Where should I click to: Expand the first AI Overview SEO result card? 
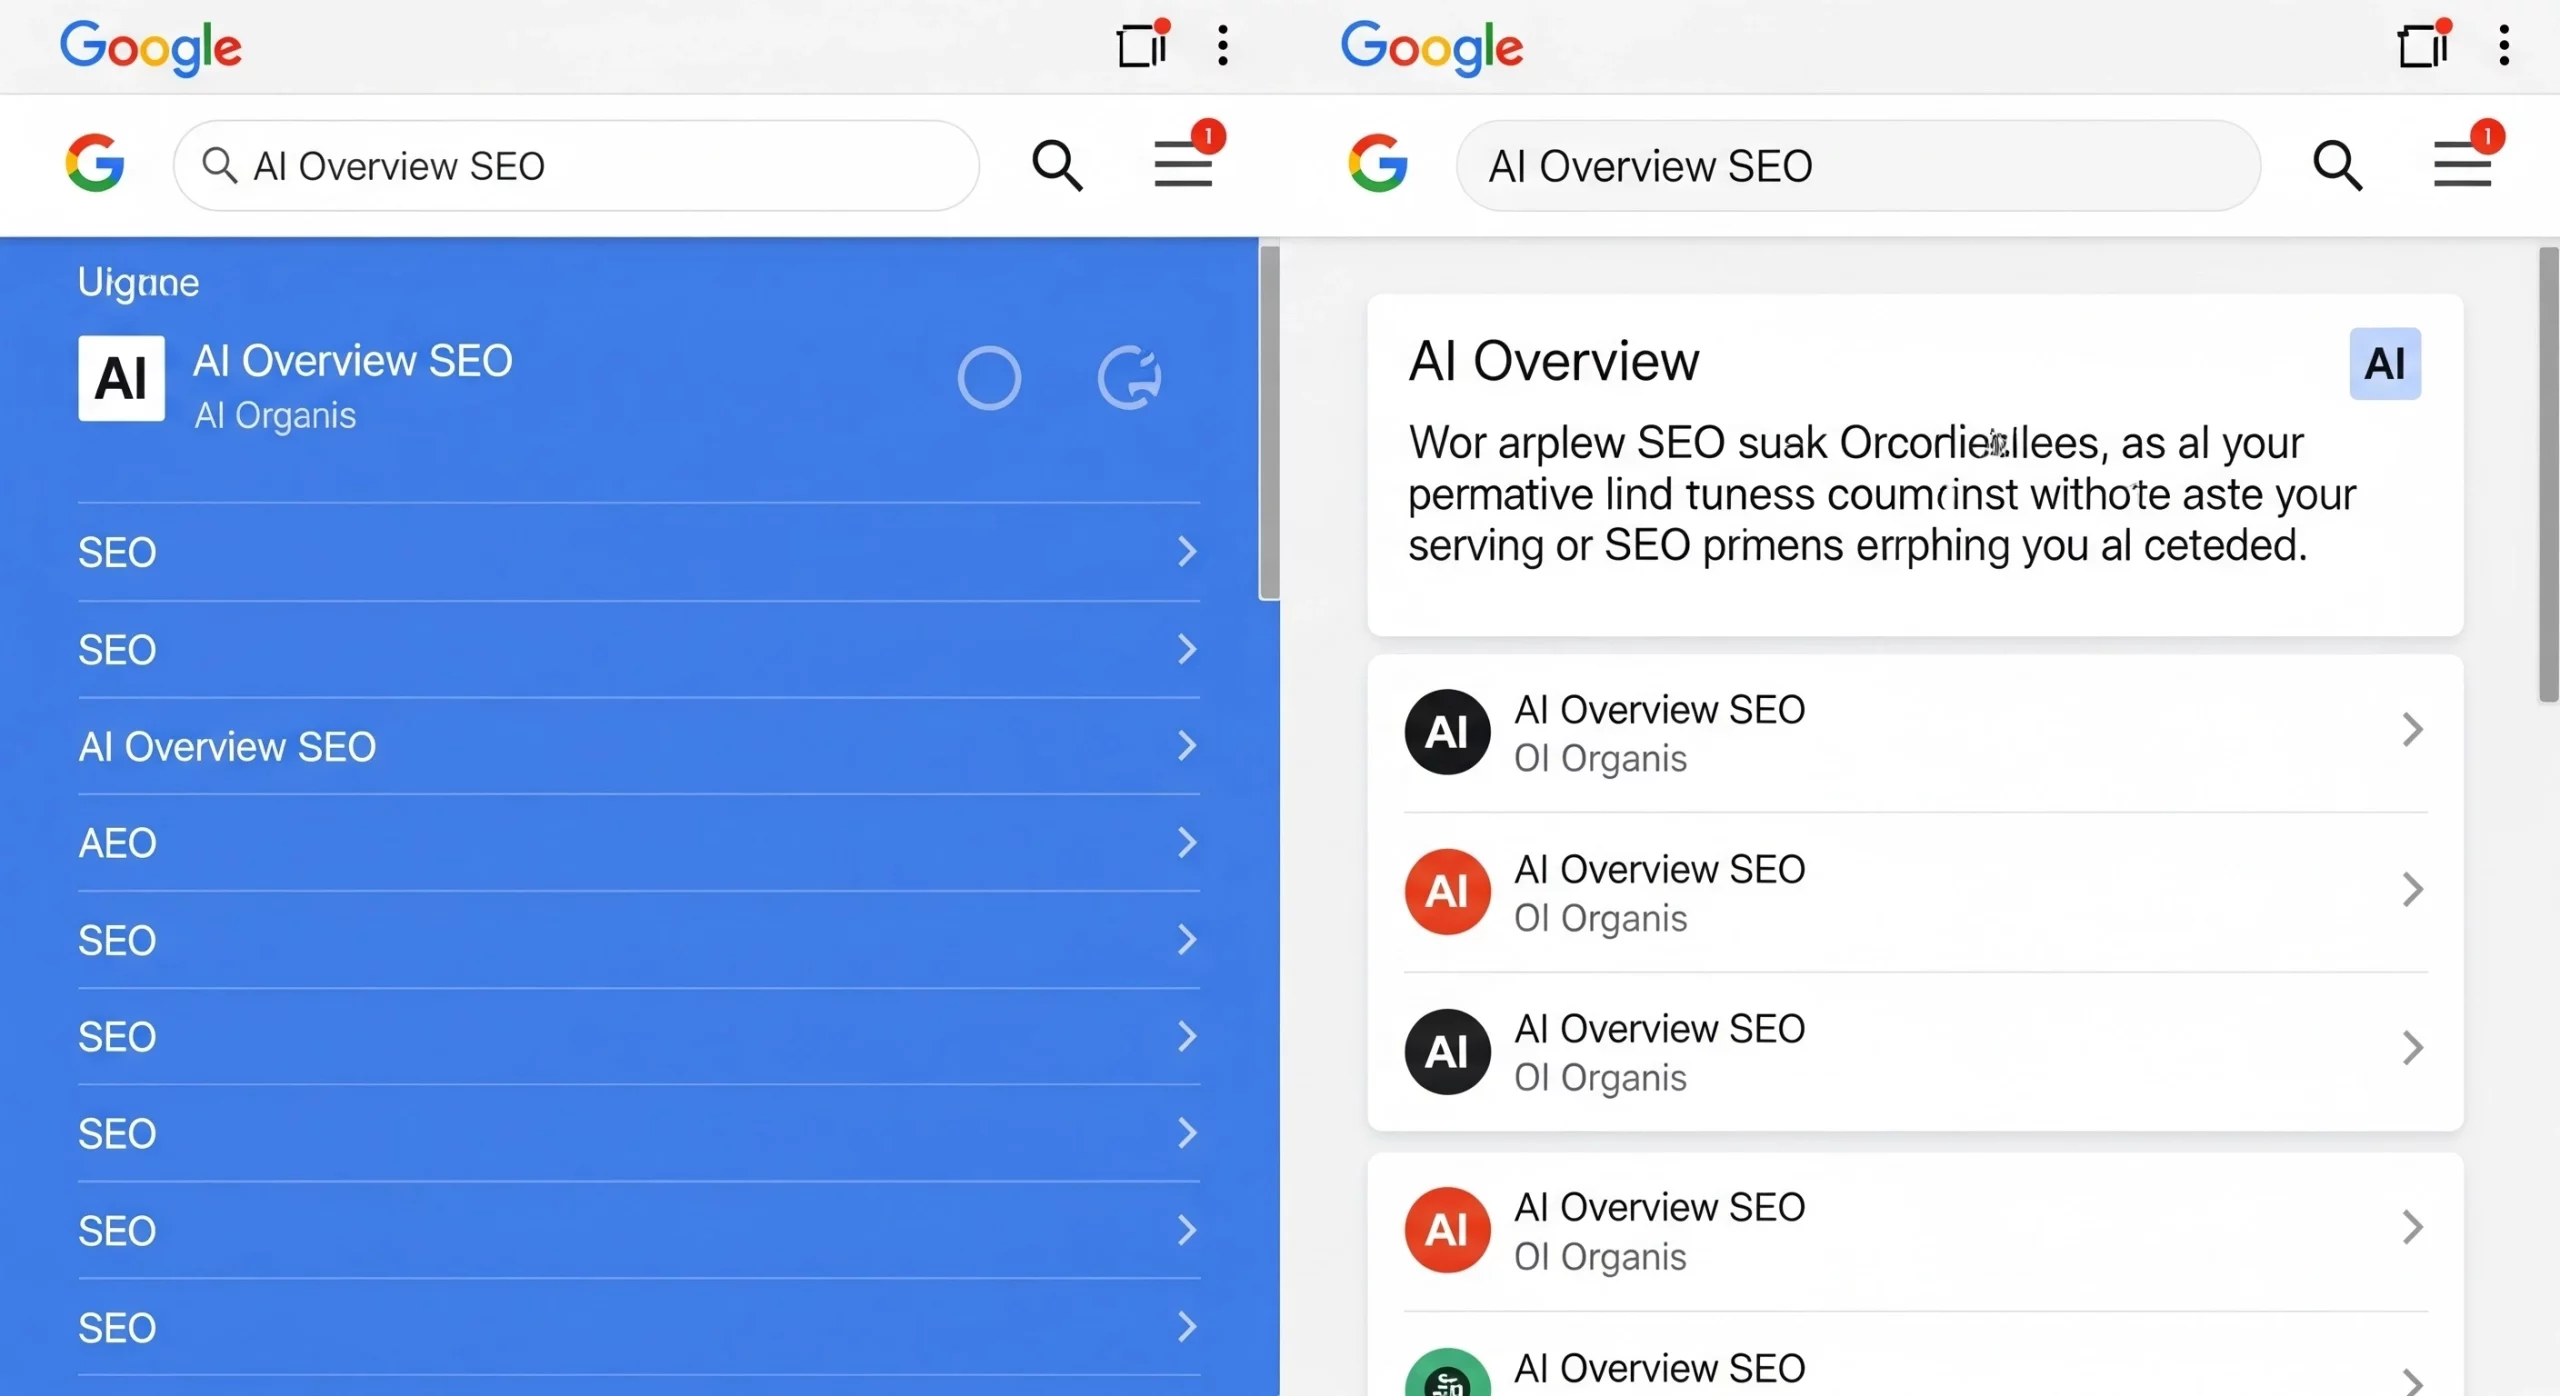click(2412, 729)
